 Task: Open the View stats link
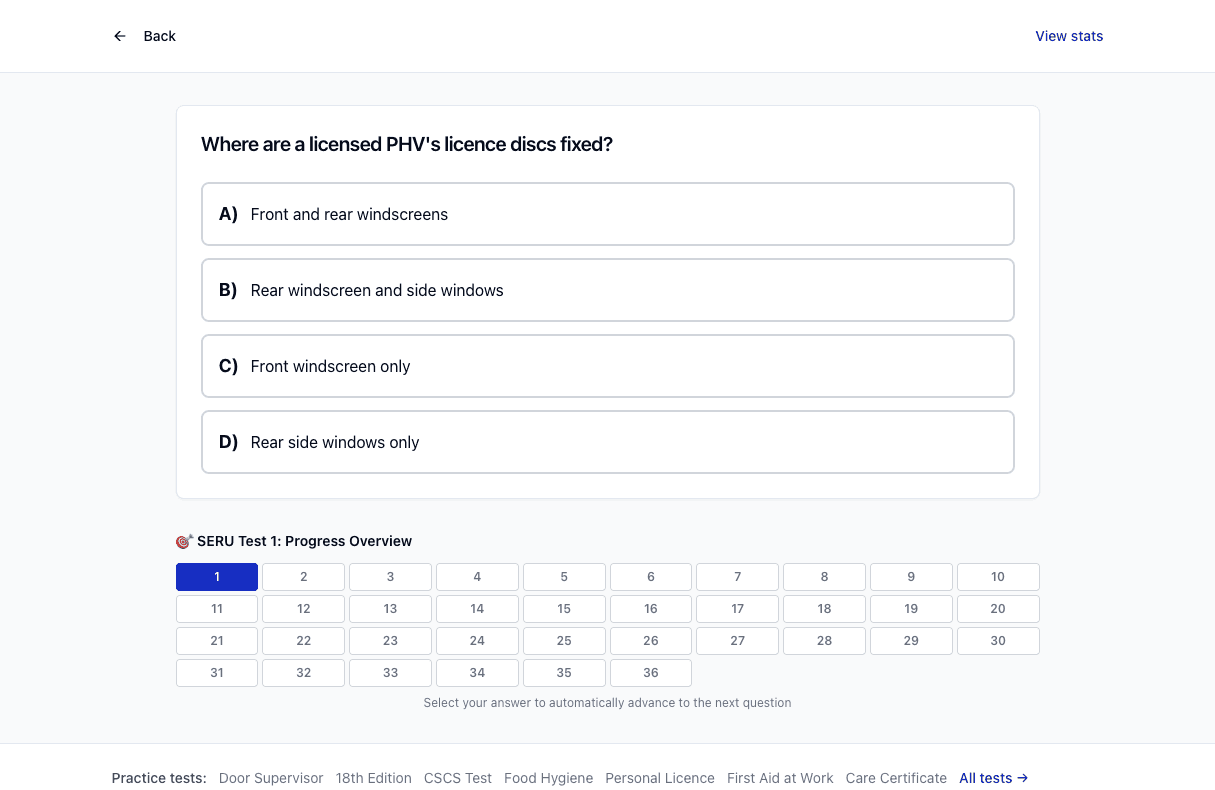click(1069, 36)
